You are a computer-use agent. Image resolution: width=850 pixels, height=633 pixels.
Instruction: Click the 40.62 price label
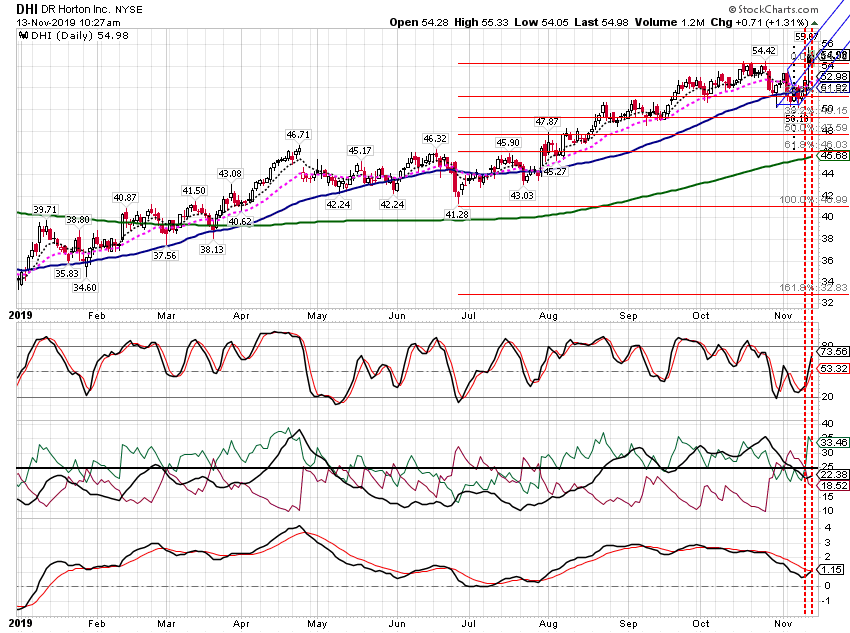coord(240,221)
